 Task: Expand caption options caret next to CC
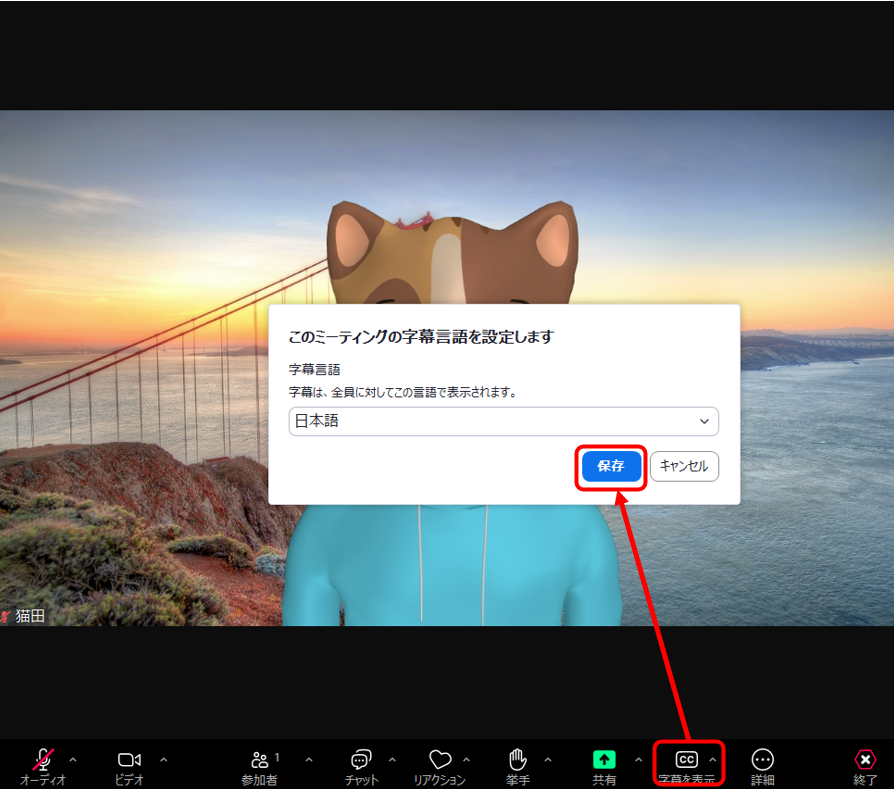[x=713, y=759]
